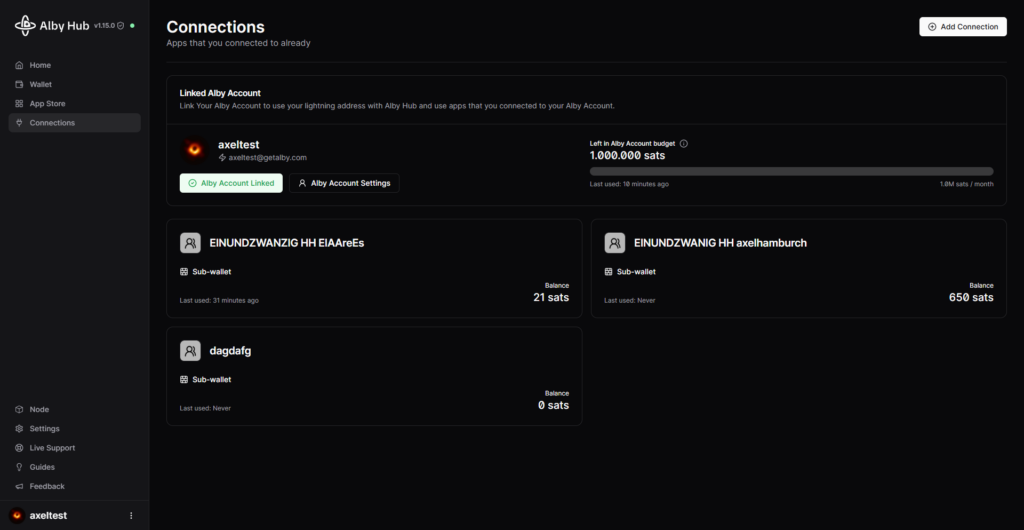Image resolution: width=1024 pixels, height=530 pixels.
Task: Click the Node icon in sidebar
Action: click(19, 409)
